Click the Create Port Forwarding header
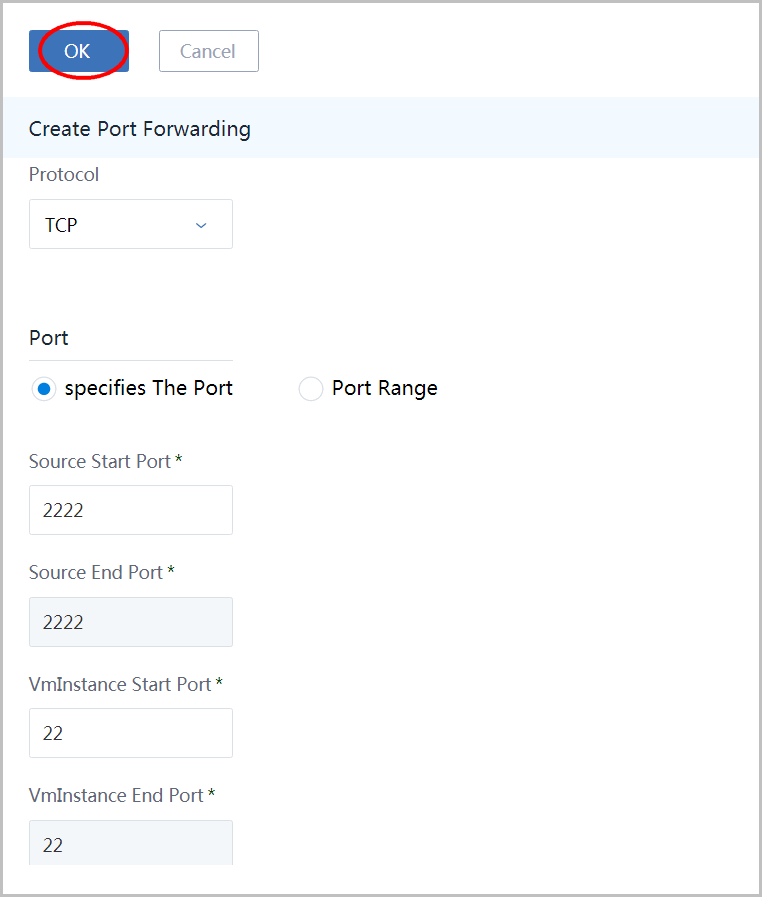762x897 pixels. tap(140, 129)
